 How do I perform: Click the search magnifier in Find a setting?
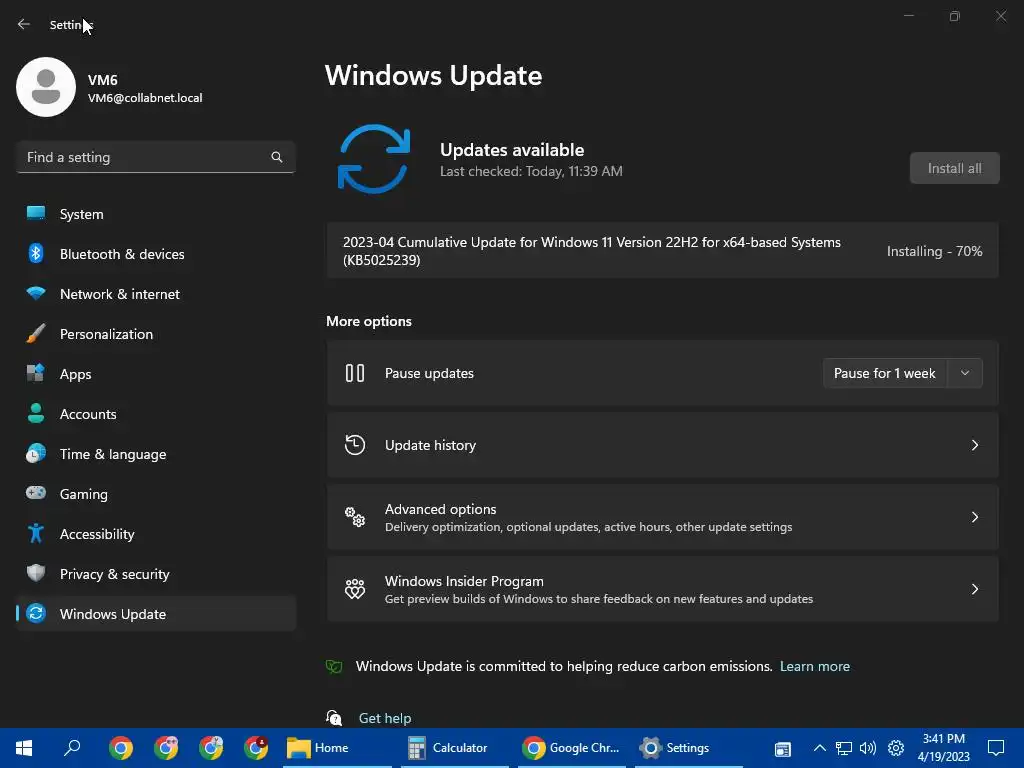click(277, 157)
